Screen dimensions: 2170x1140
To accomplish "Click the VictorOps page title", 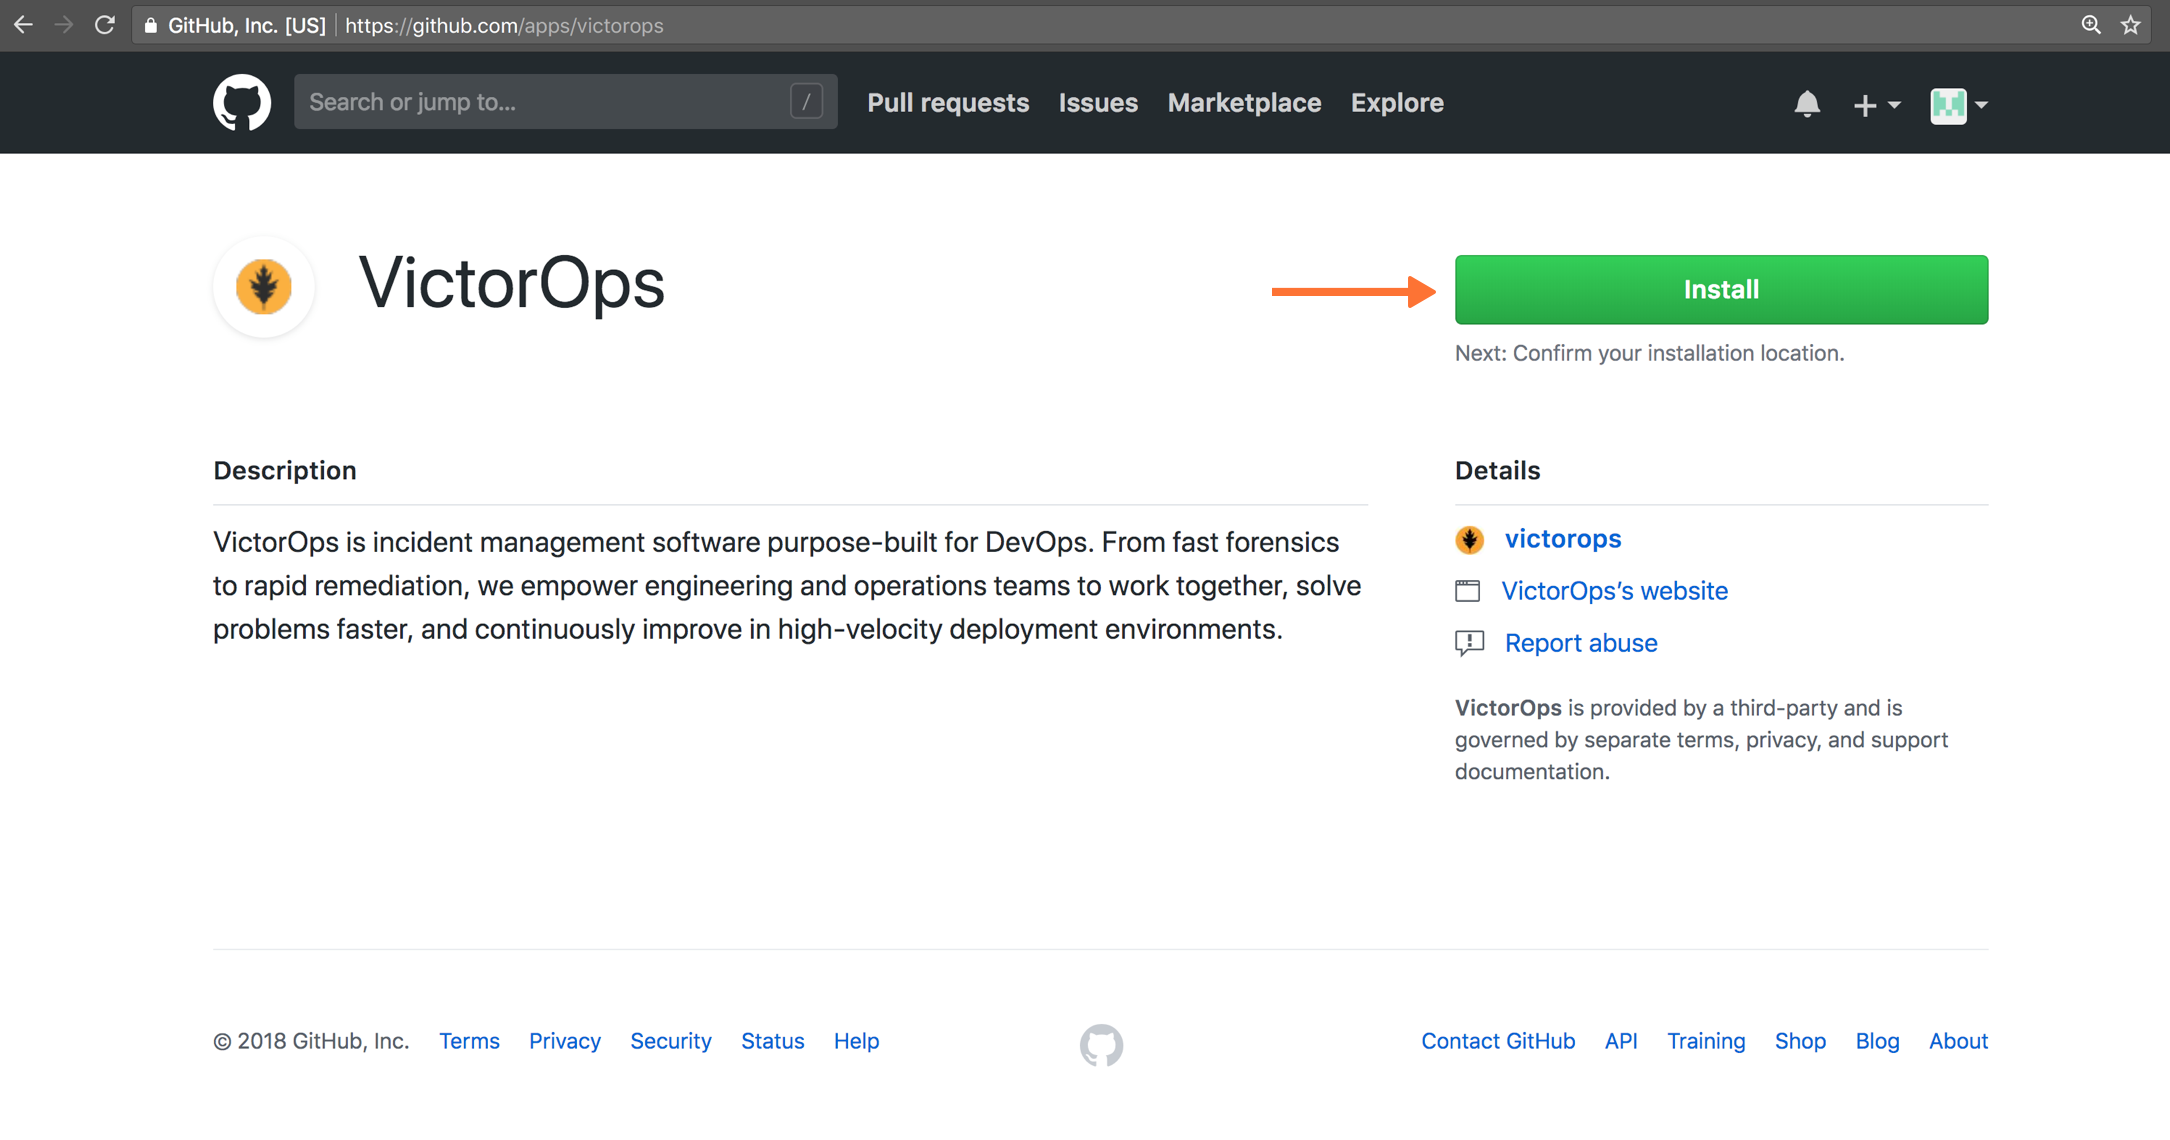I will pyautogui.click(x=512, y=284).
